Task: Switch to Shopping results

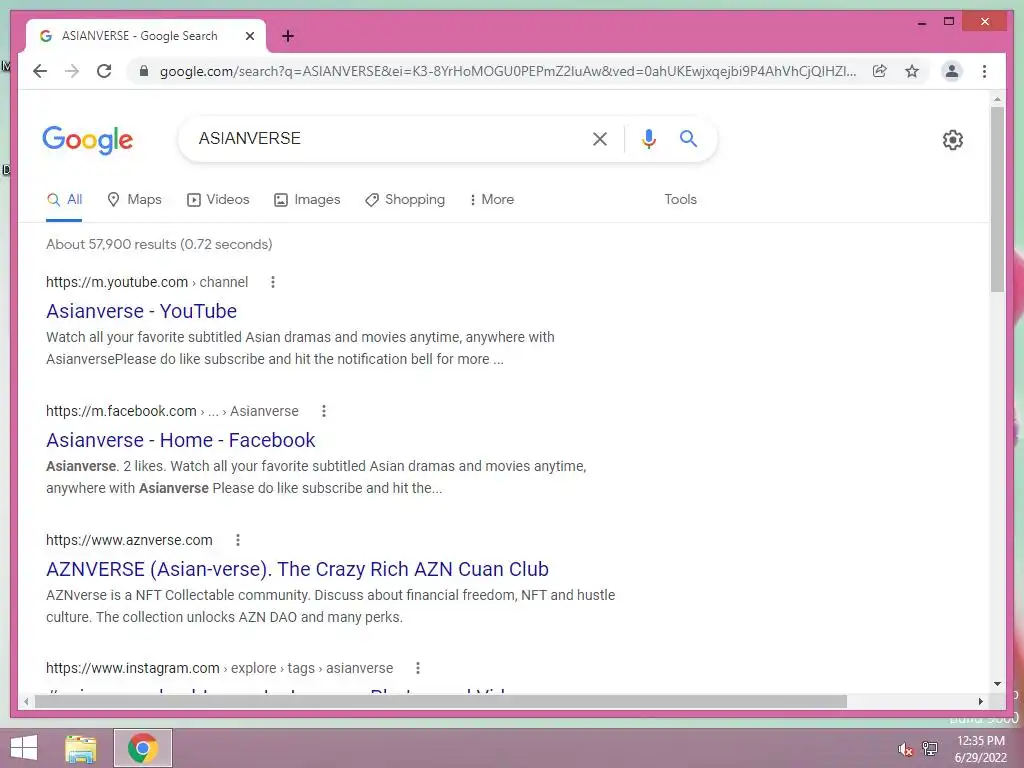Action: tap(405, 200)
